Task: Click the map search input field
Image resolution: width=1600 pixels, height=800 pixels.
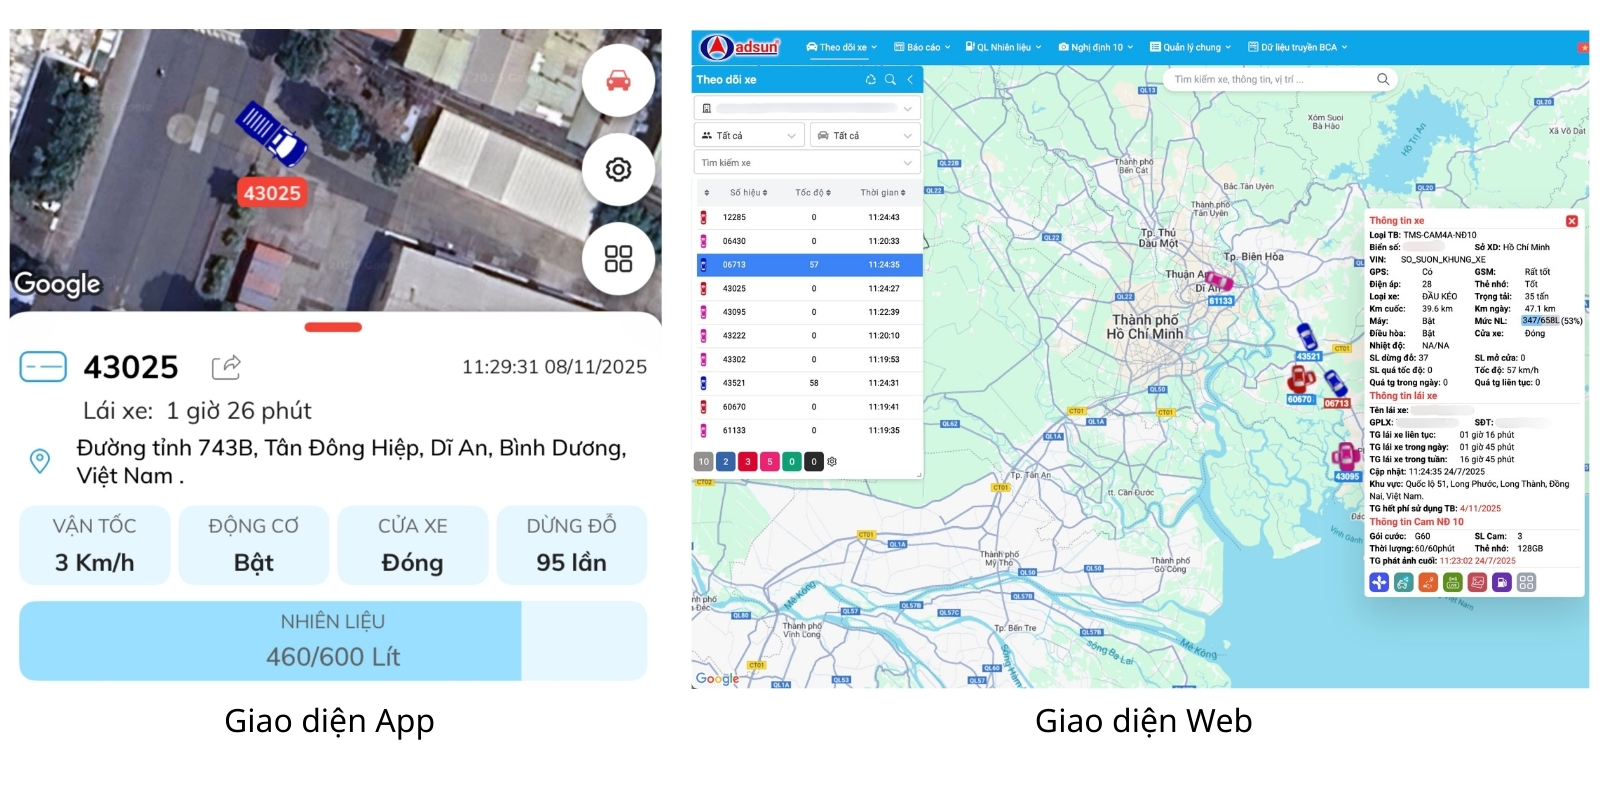Action: tap(1270, 79)
